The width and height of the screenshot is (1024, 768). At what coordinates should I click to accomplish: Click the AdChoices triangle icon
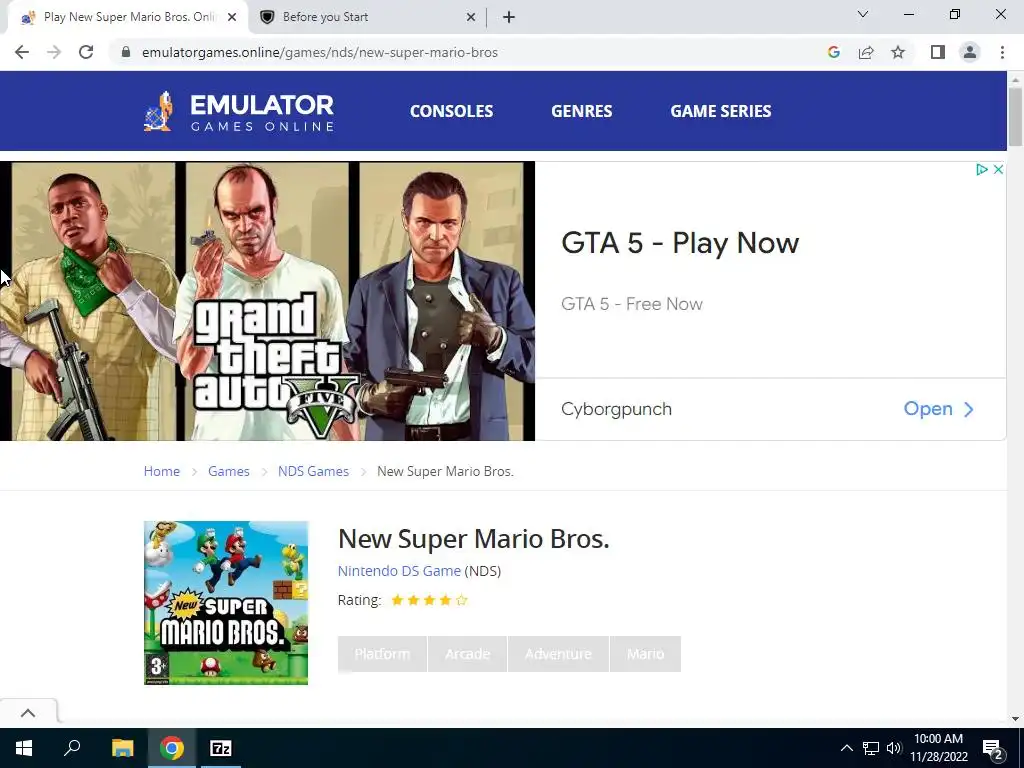click(981, 170)
